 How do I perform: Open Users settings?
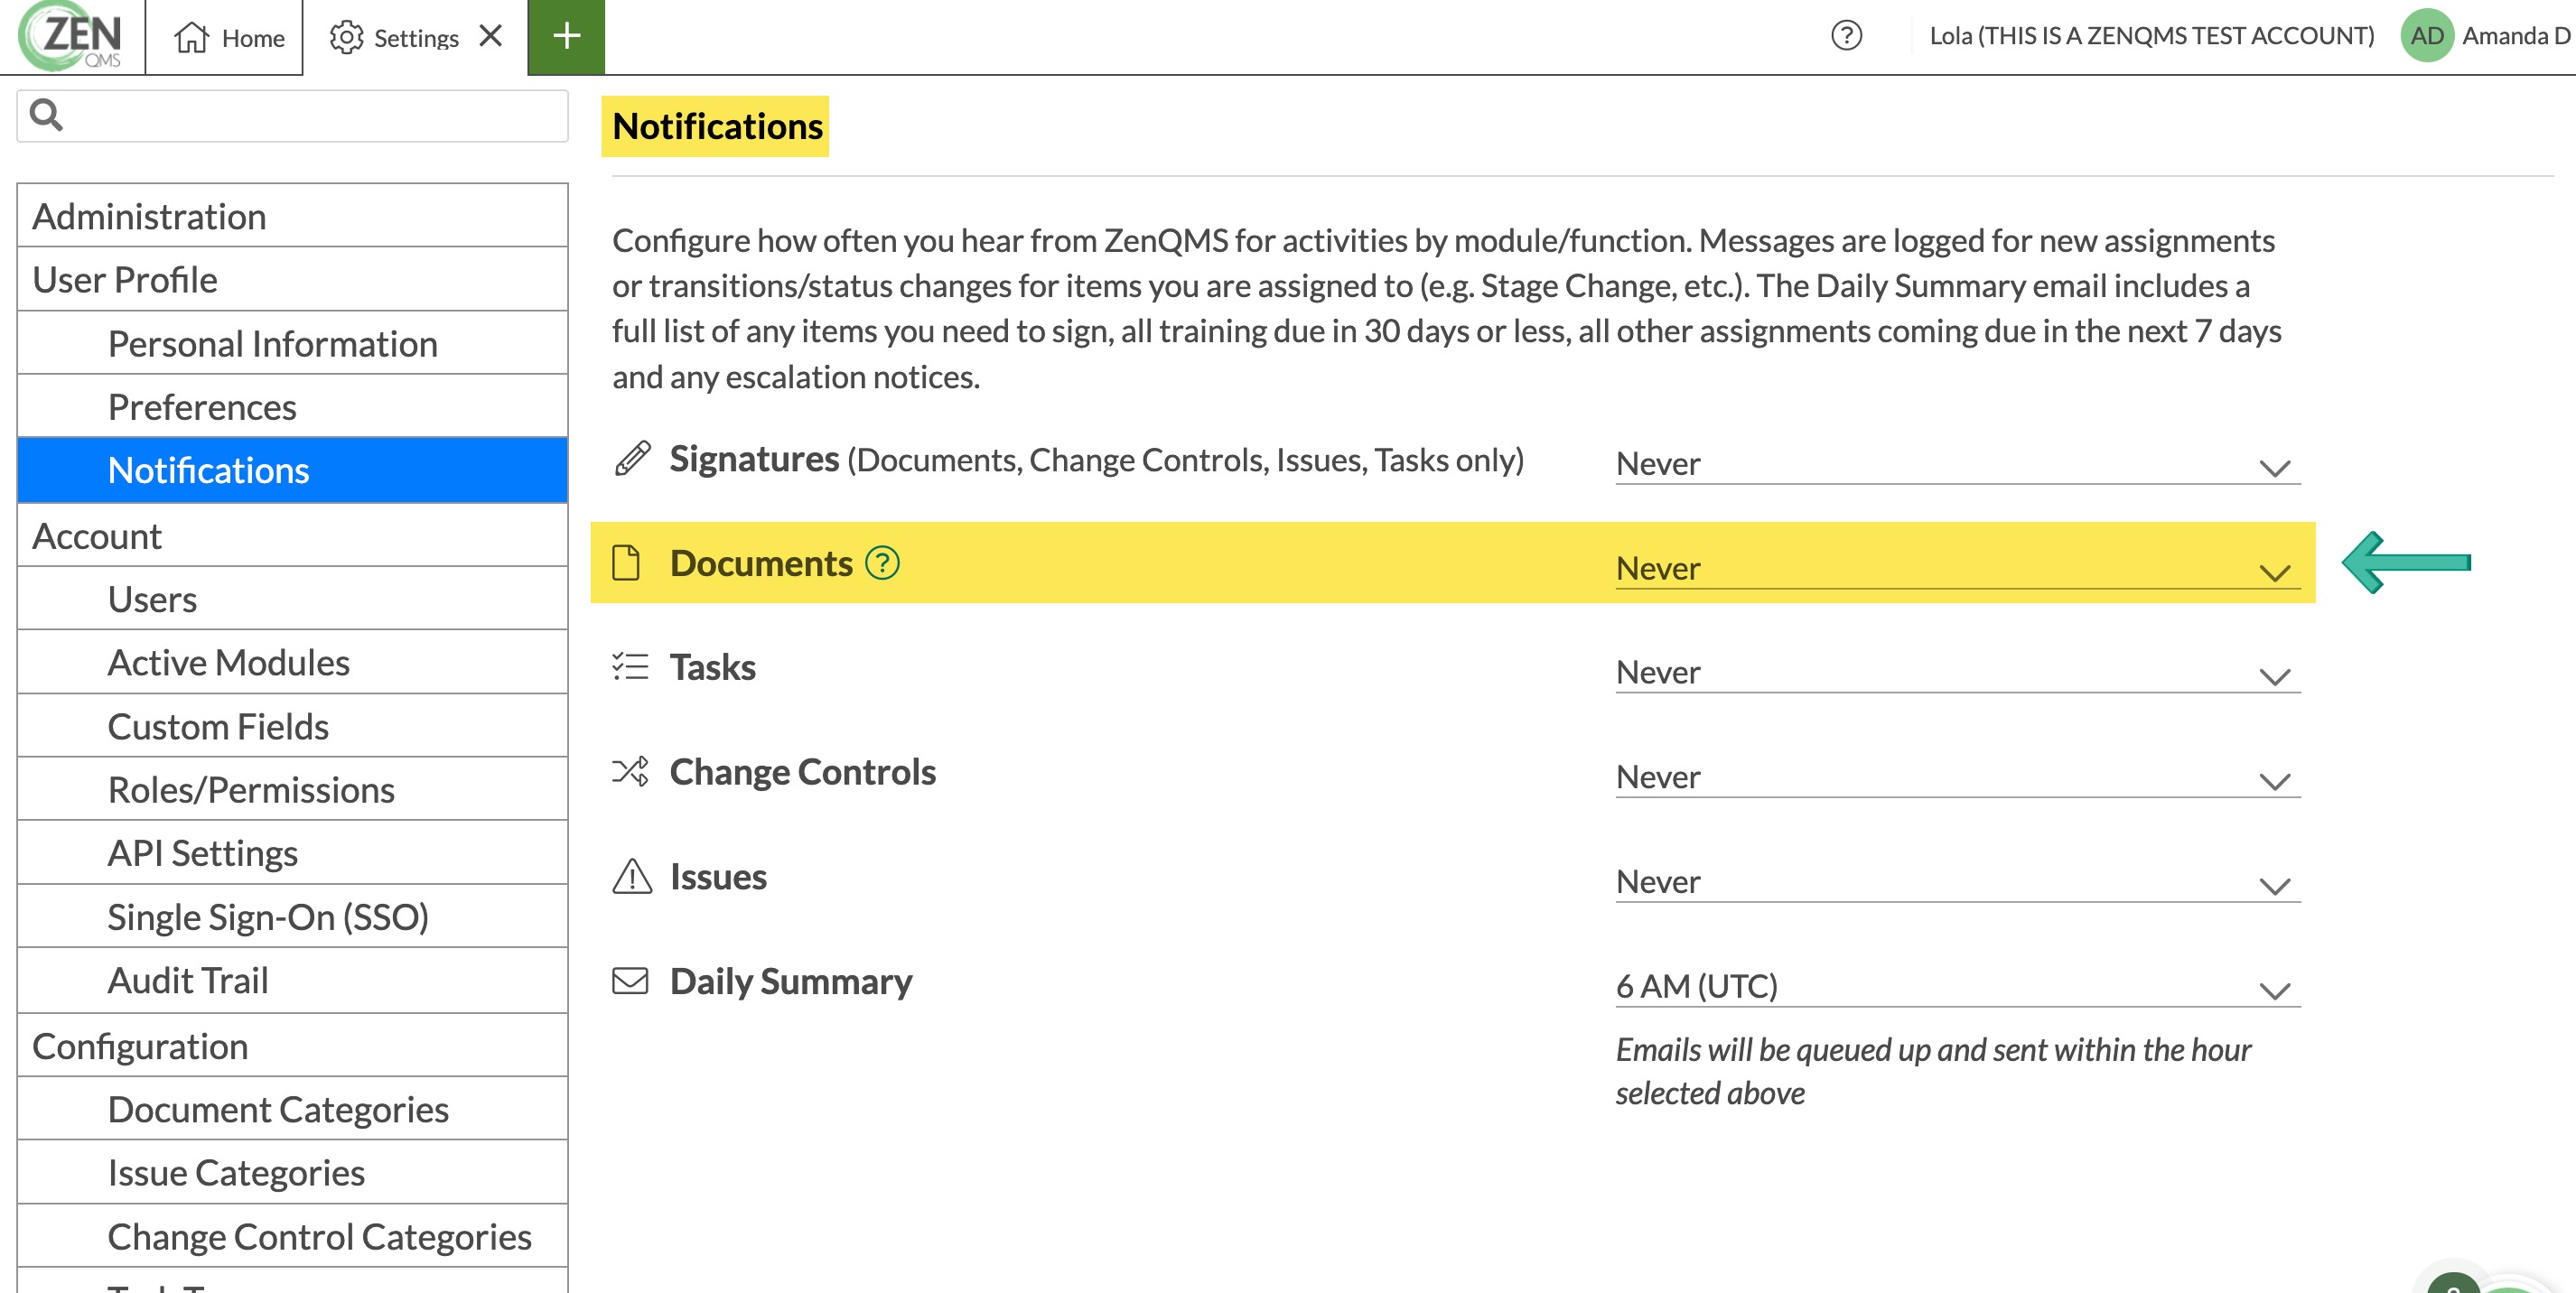tap(292, 598)
